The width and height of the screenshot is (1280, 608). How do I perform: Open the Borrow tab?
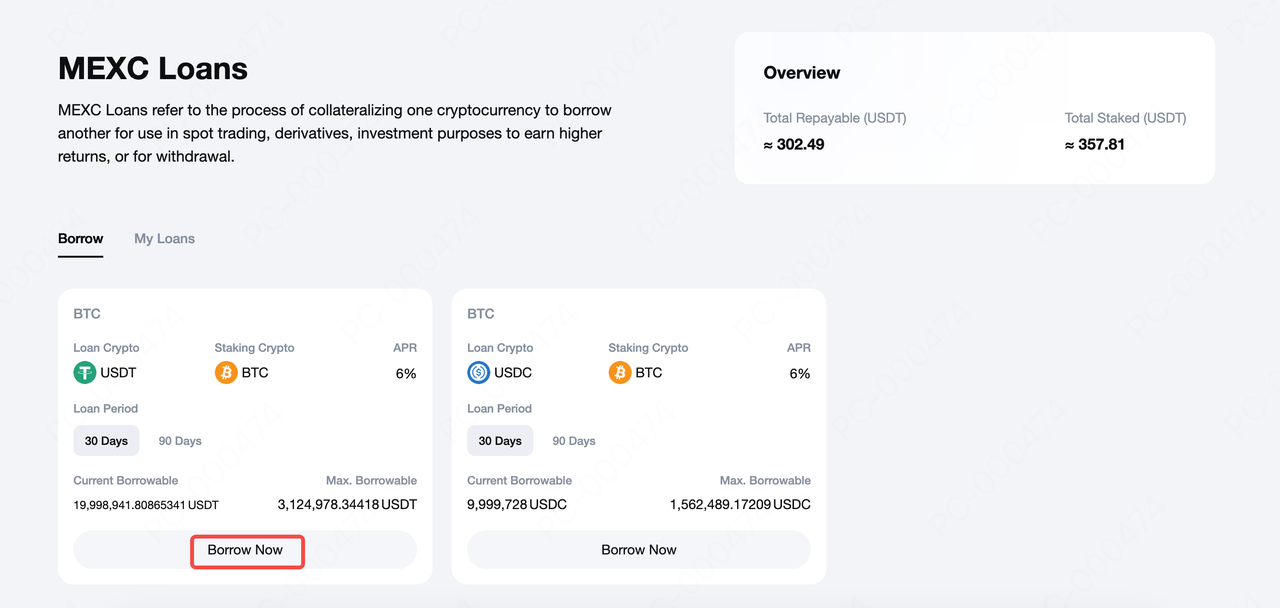click(80, 239)
